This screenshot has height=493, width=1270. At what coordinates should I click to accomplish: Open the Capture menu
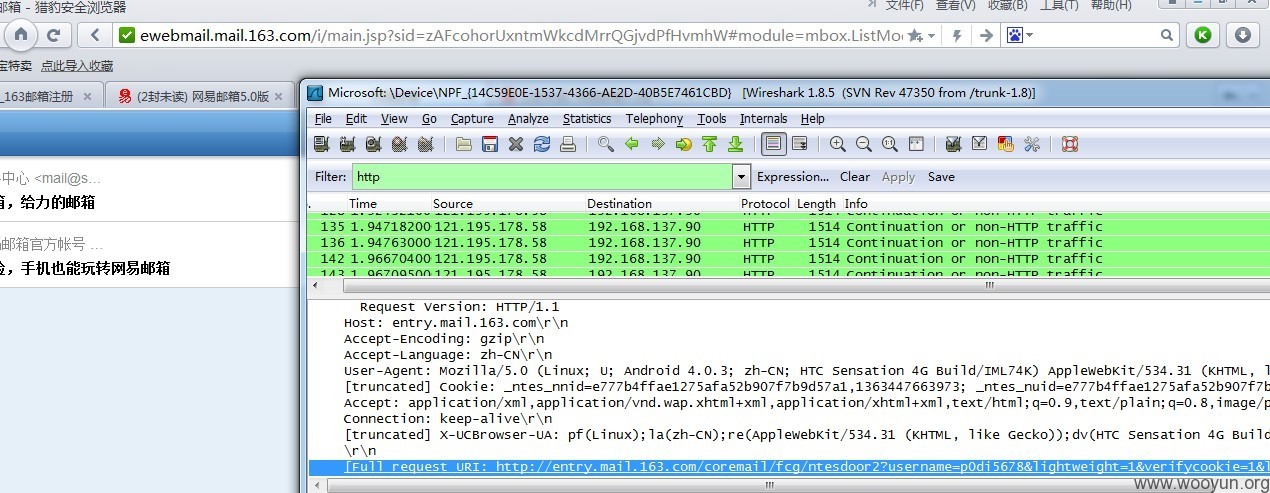coord(472,118)
